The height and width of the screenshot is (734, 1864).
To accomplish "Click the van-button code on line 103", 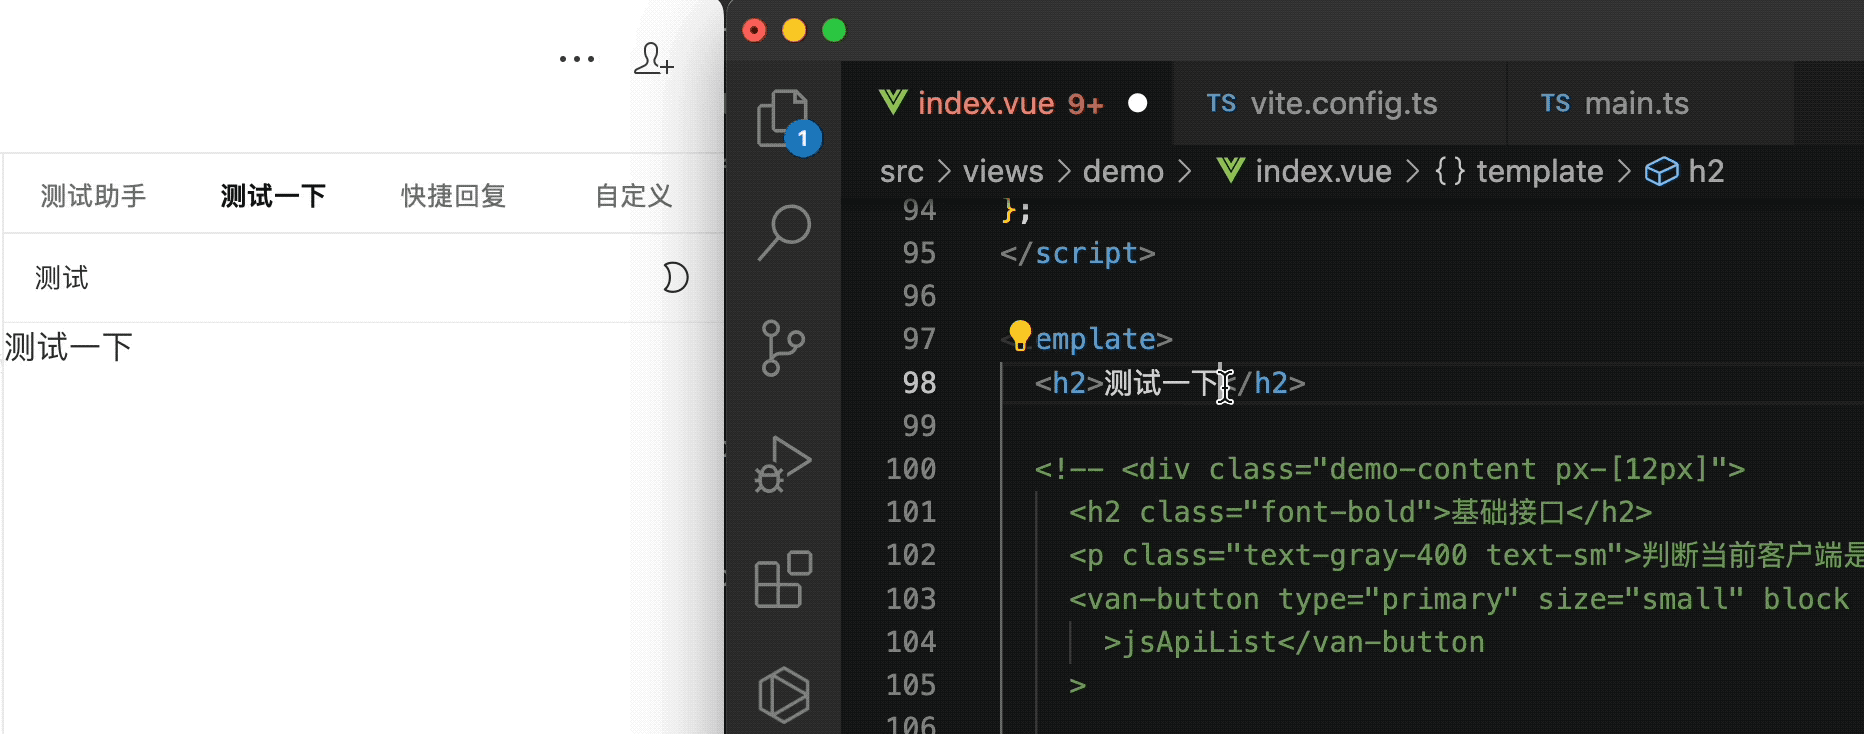I will click(x=1460, y=599).
